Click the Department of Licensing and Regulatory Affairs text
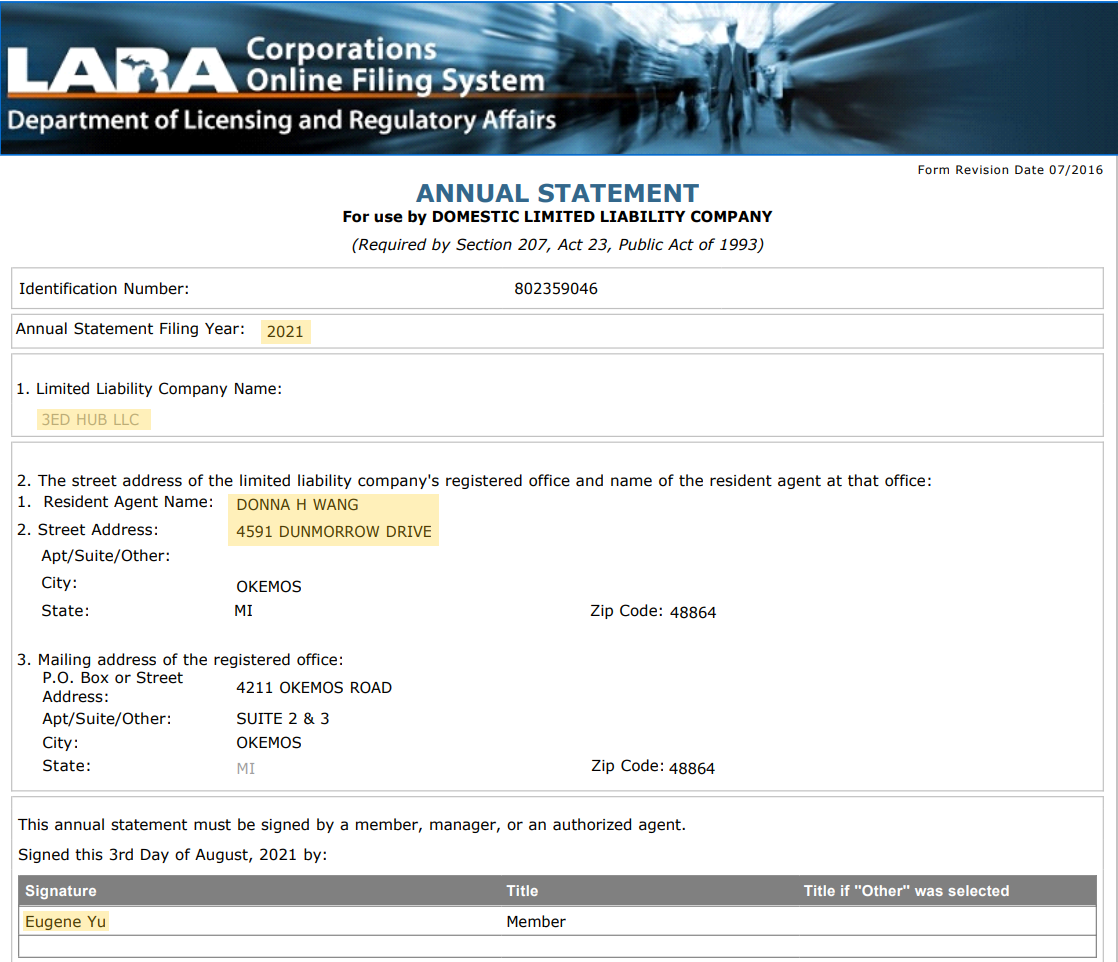The height and width of the screenshot is (962, 1118). (282, 121)
